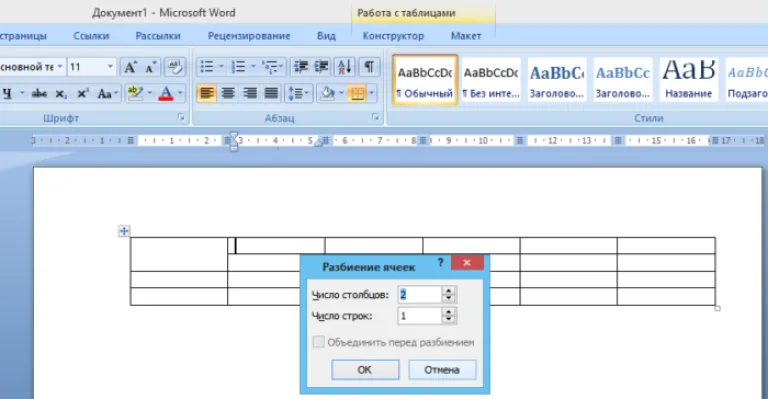Click the dialog help question mark

(x=440, y=262)
